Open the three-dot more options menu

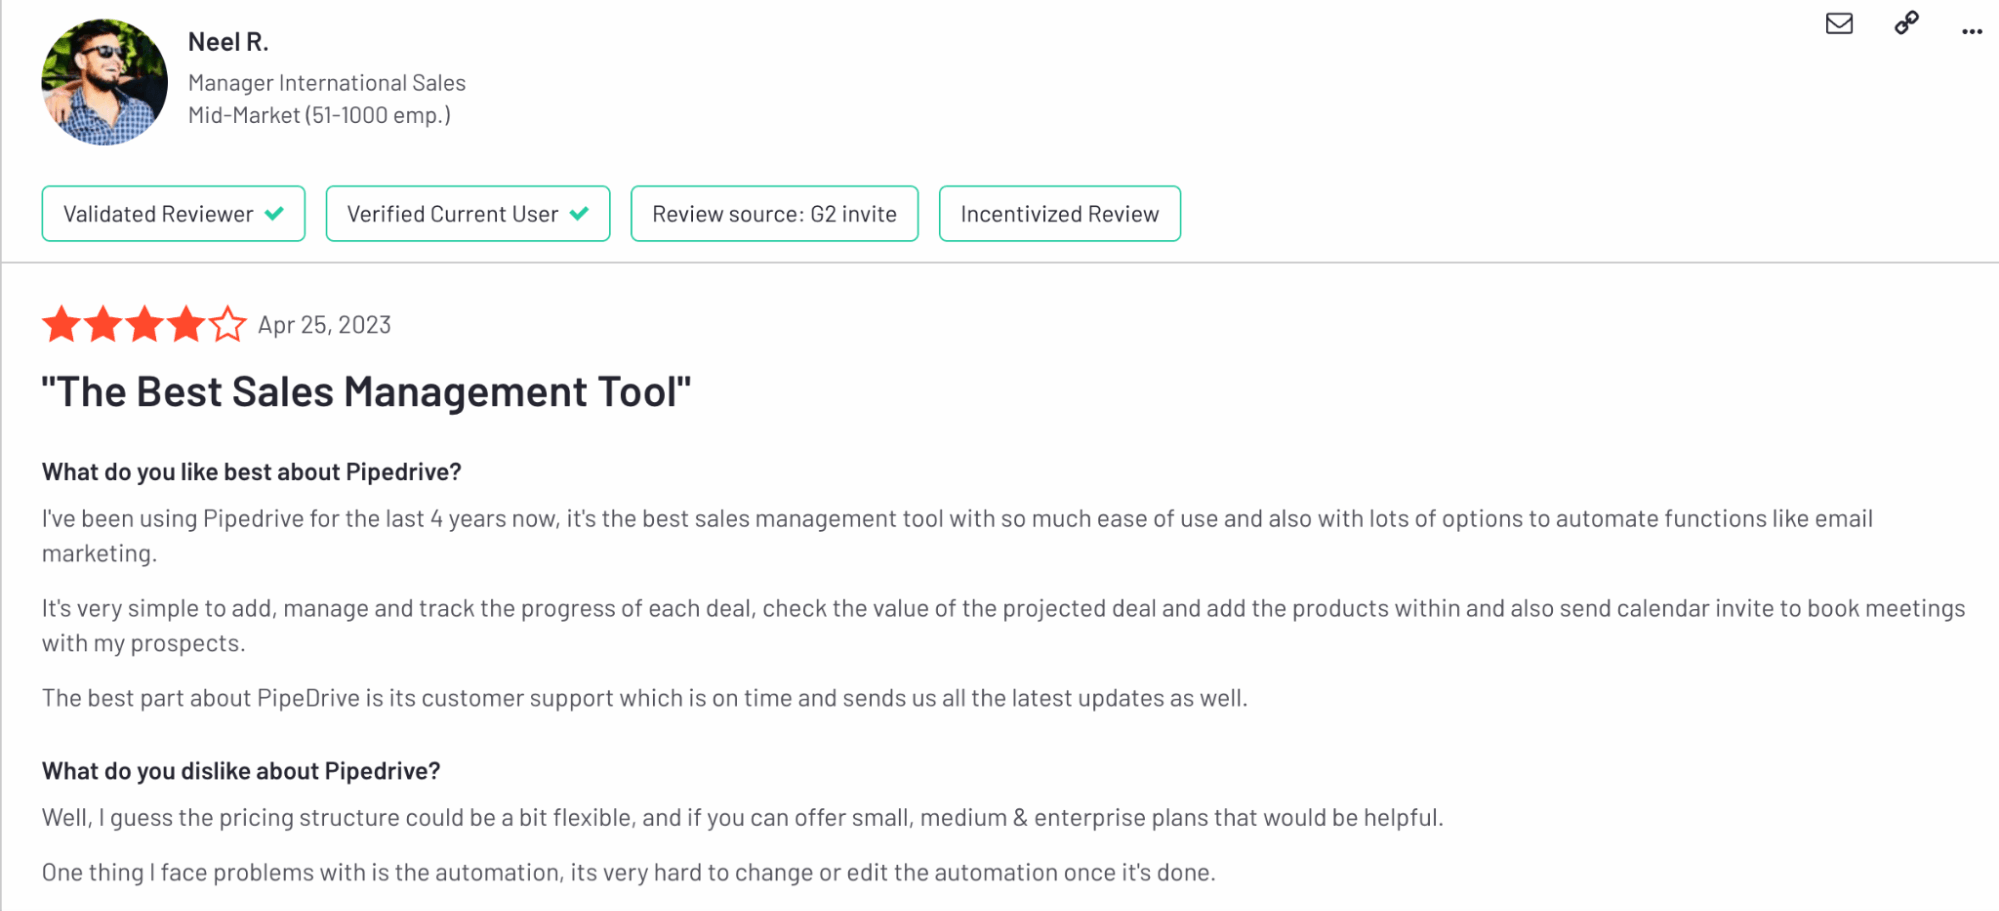tap(1972, 31)
